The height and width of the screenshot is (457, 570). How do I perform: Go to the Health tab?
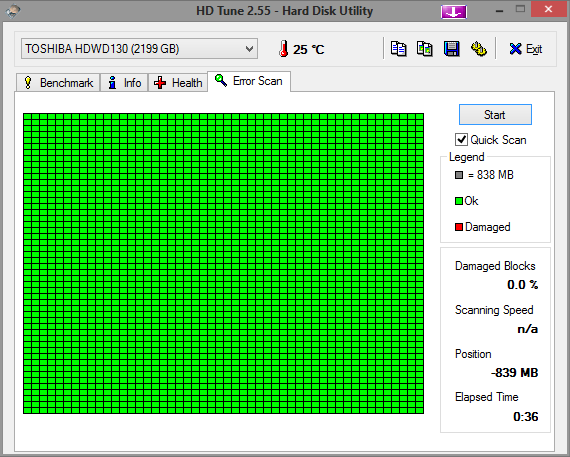[178, 83]
